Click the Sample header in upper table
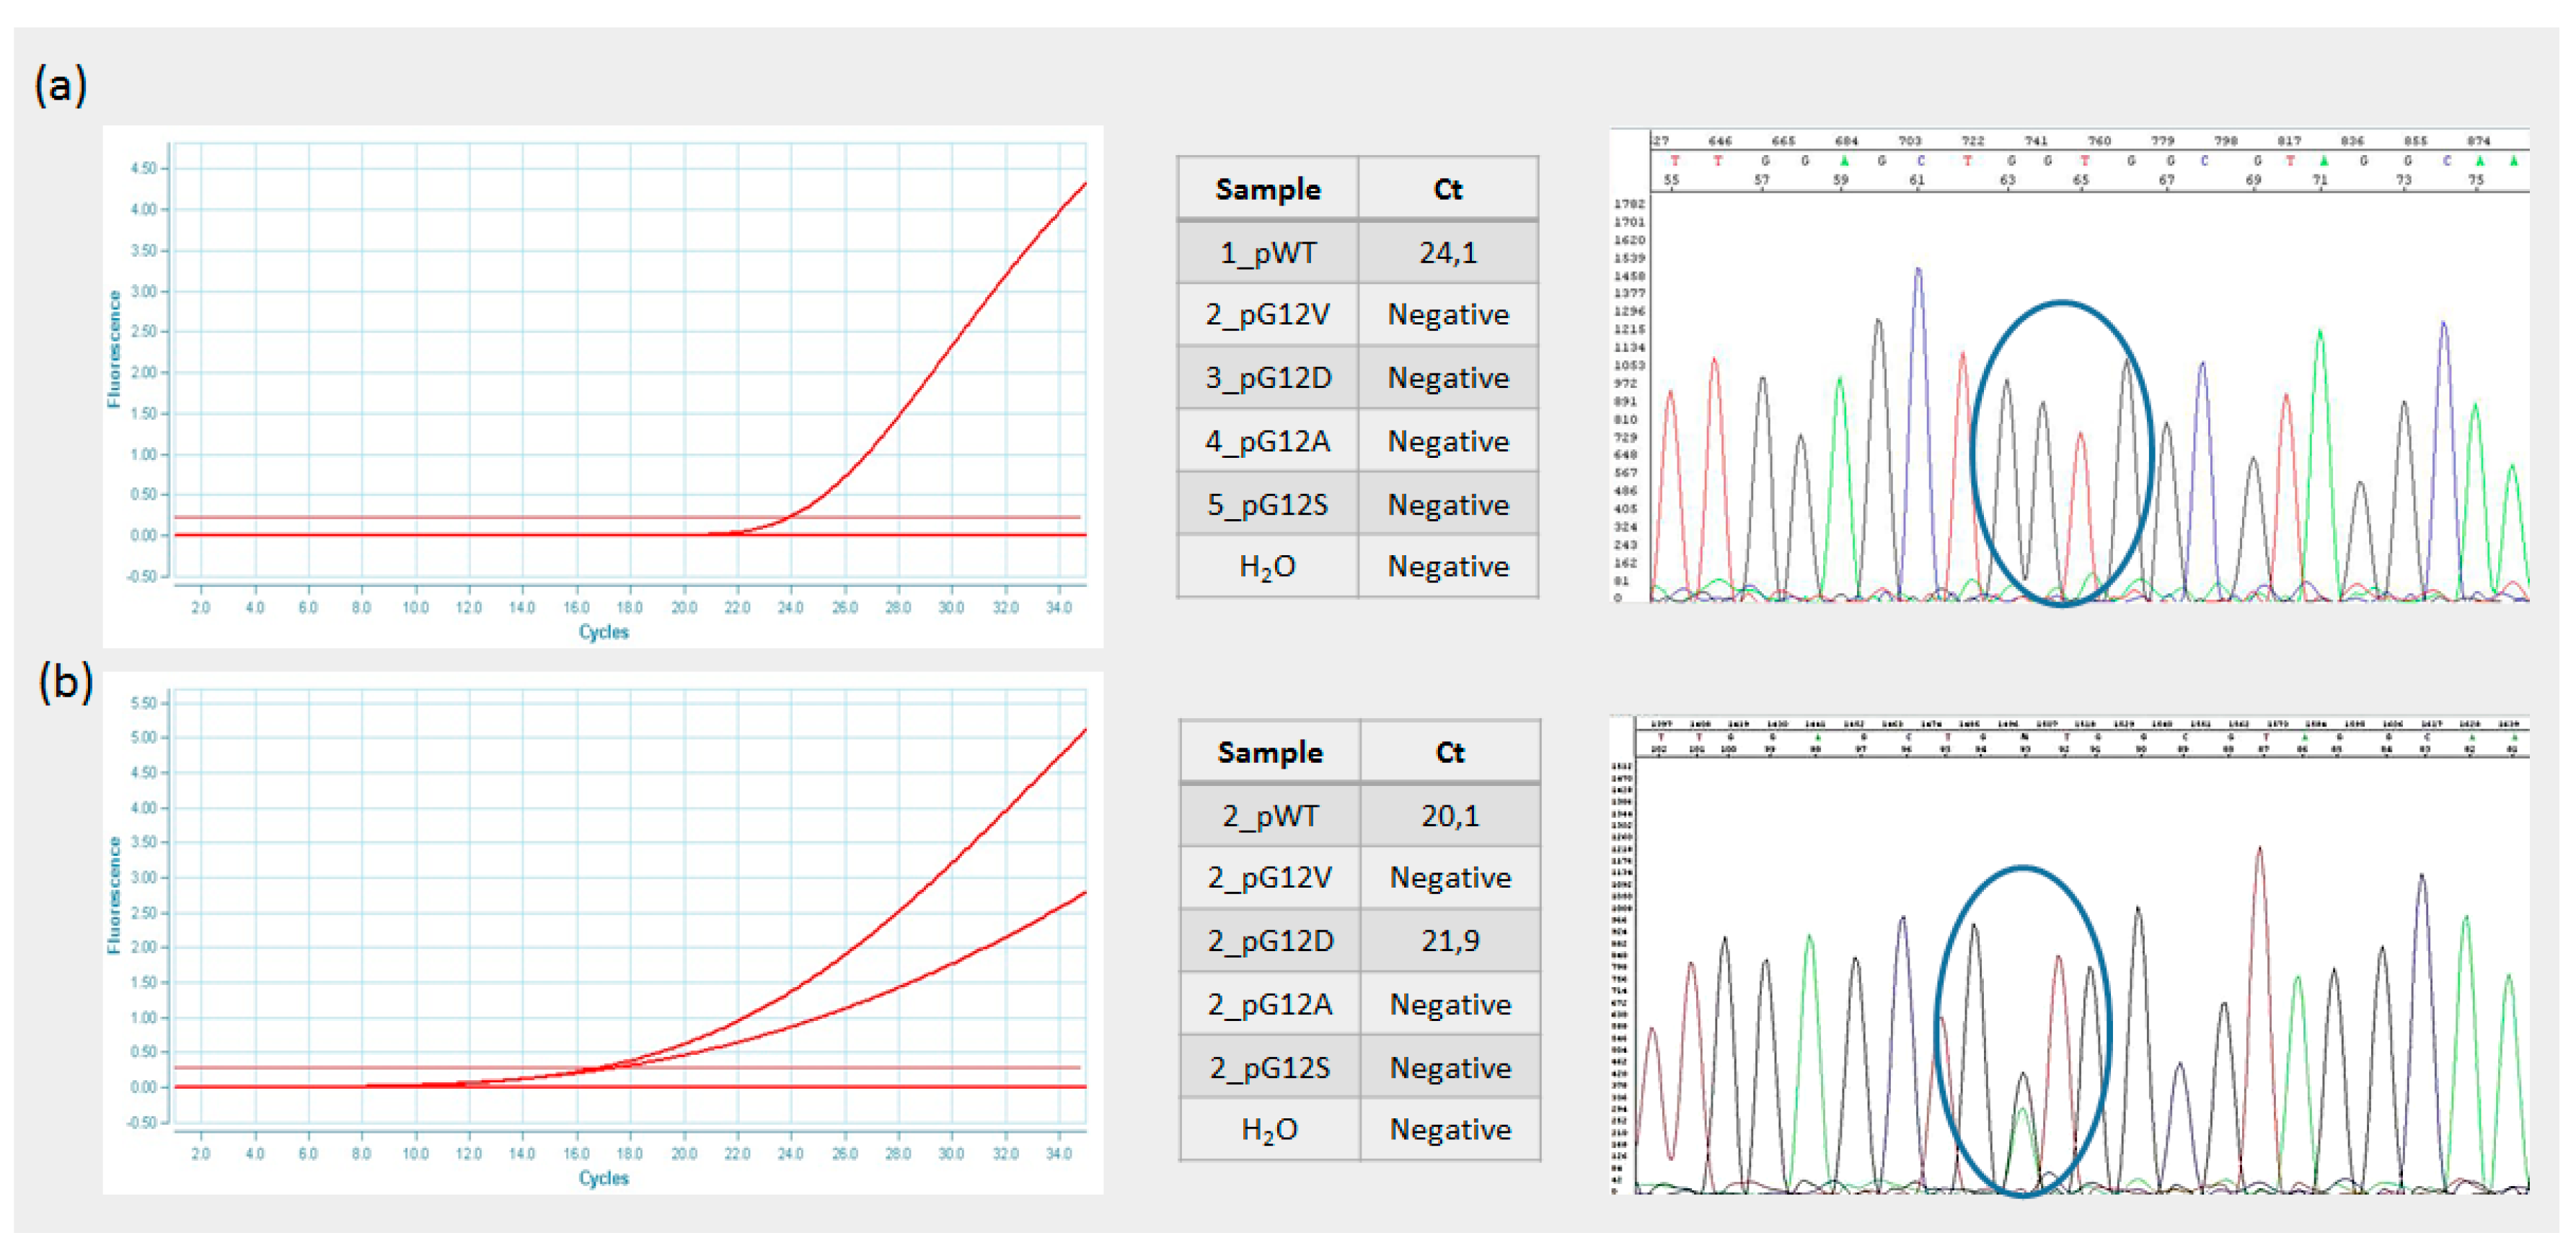 1267,189
